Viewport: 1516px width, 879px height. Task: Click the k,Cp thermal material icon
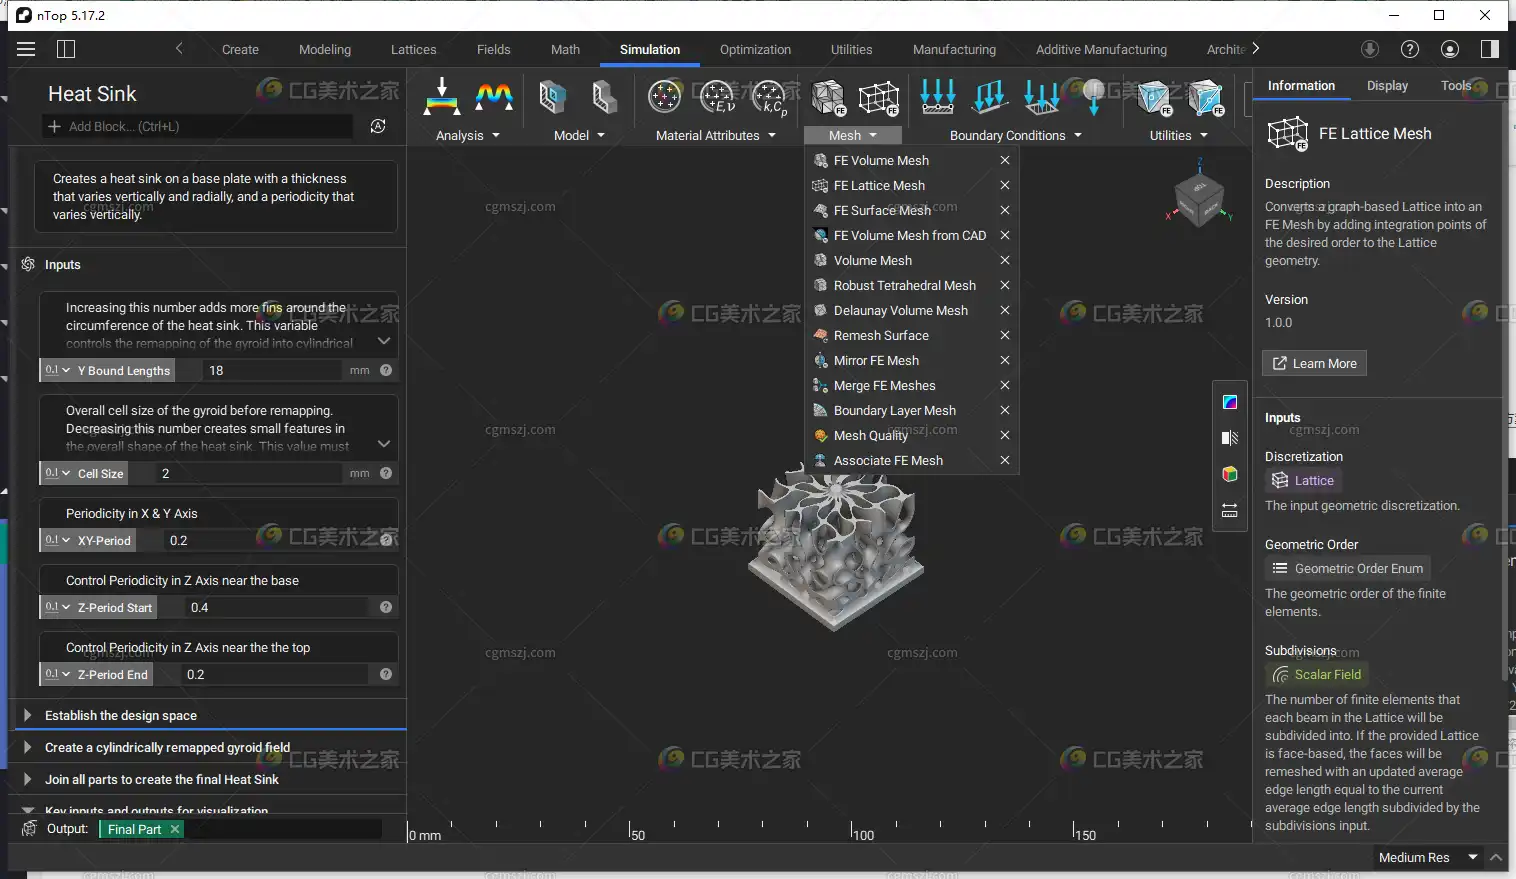[770, 97]
